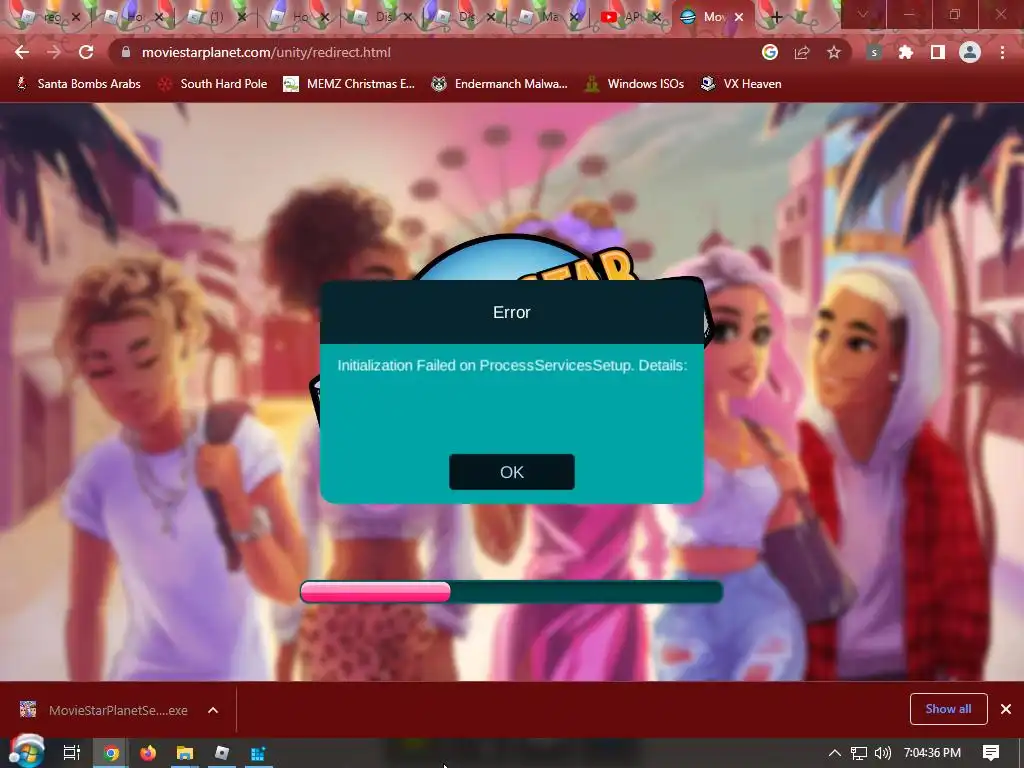This screenshot has width=1024, height=768.
Task: Click the forward navigation arrow
Action: 54,52
